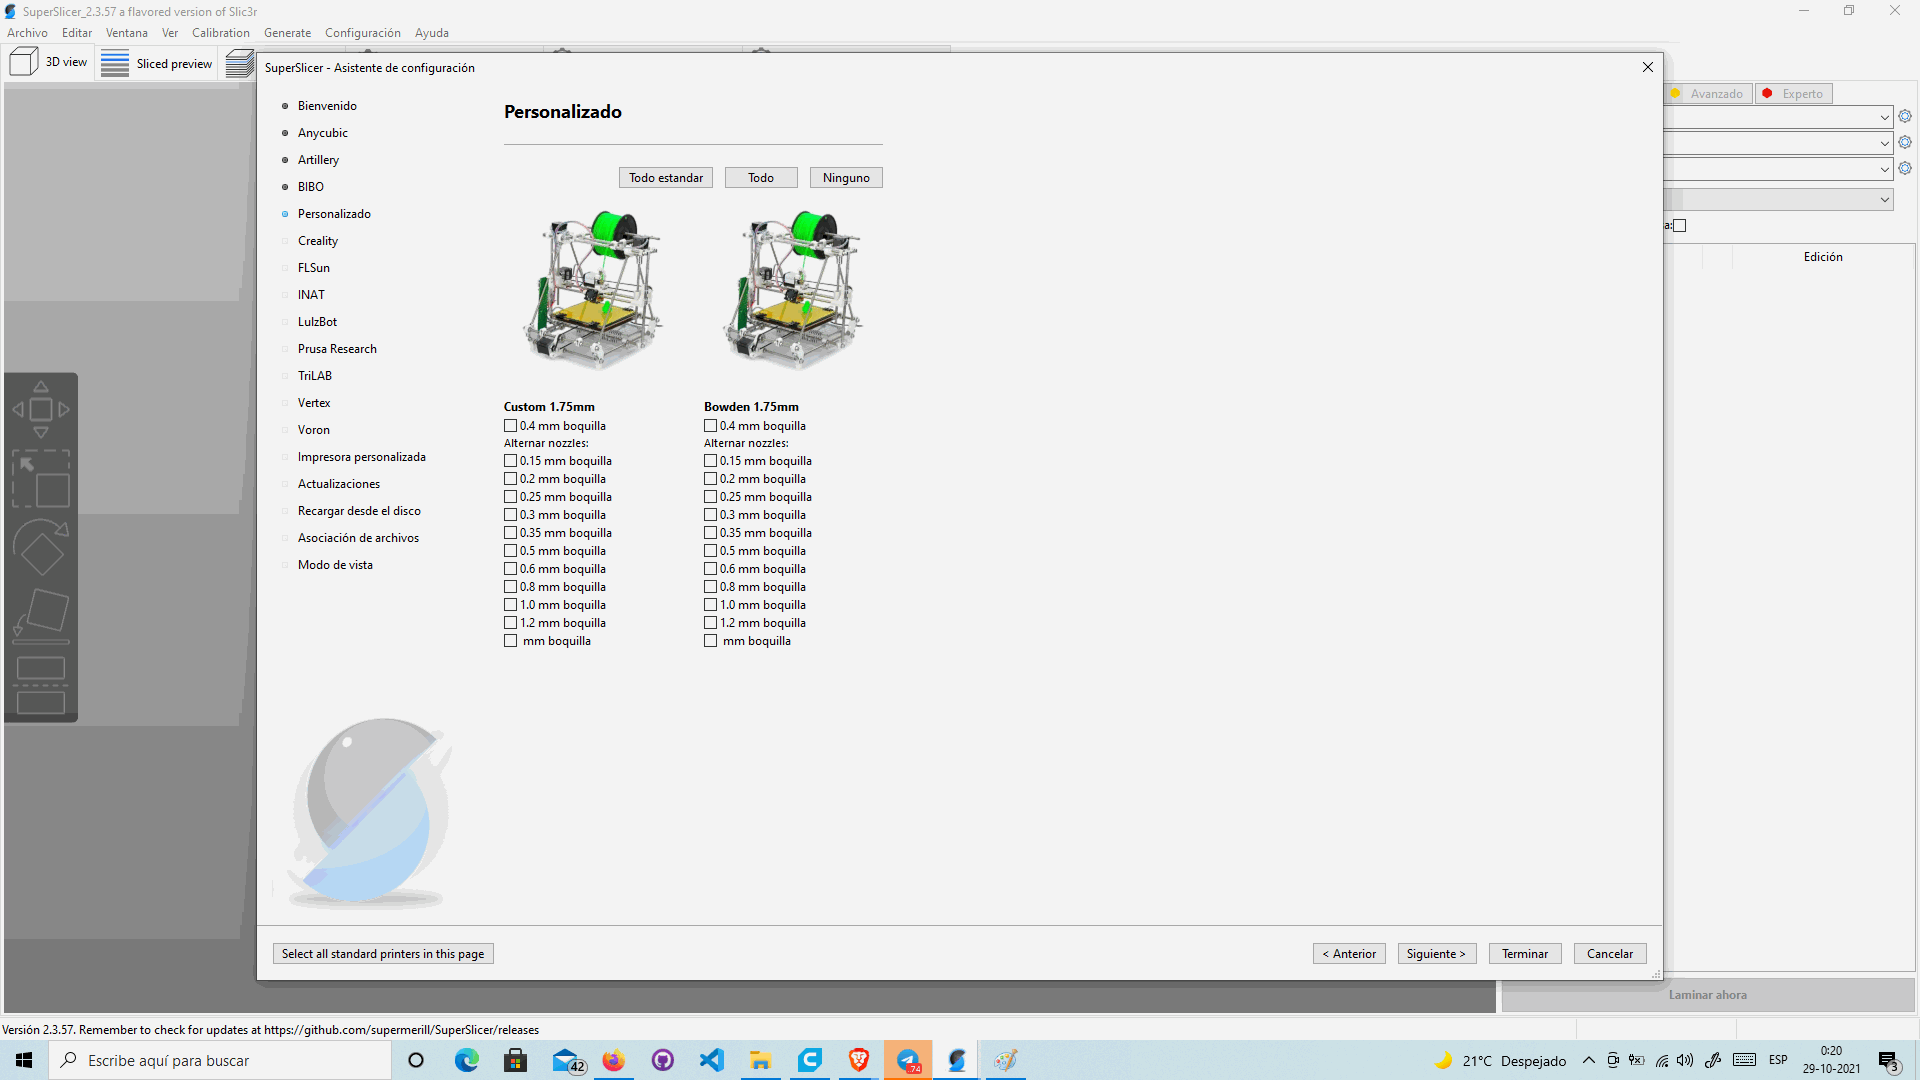Viewport: 1920px width, 1080px height.
Task: Open Firefox from taskbar
Action: [x=613, y=1060]
